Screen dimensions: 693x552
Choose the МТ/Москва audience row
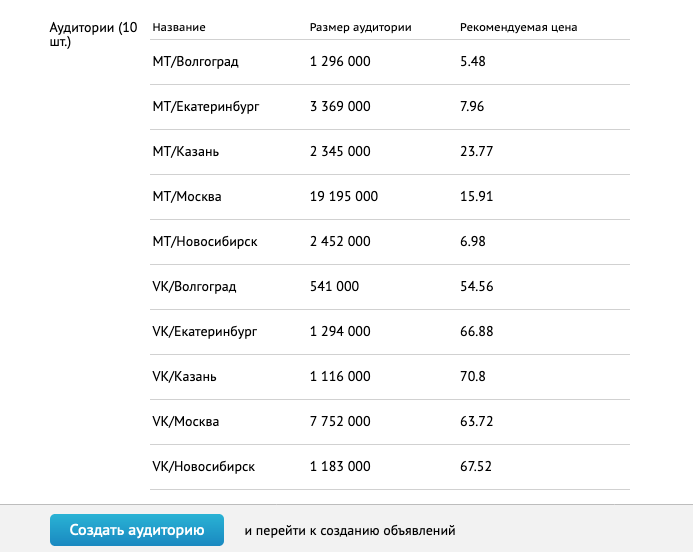point(390,197)
